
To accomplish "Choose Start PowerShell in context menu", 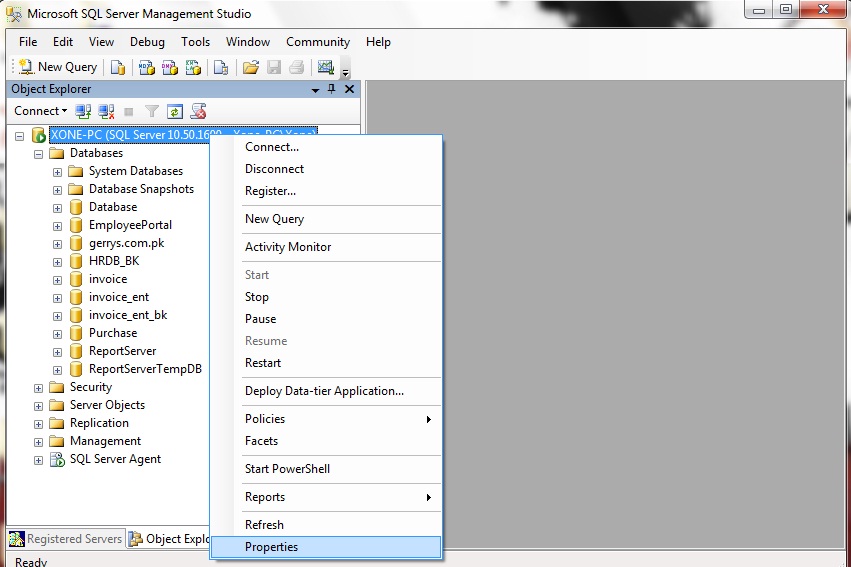I will tap(326, 469).
